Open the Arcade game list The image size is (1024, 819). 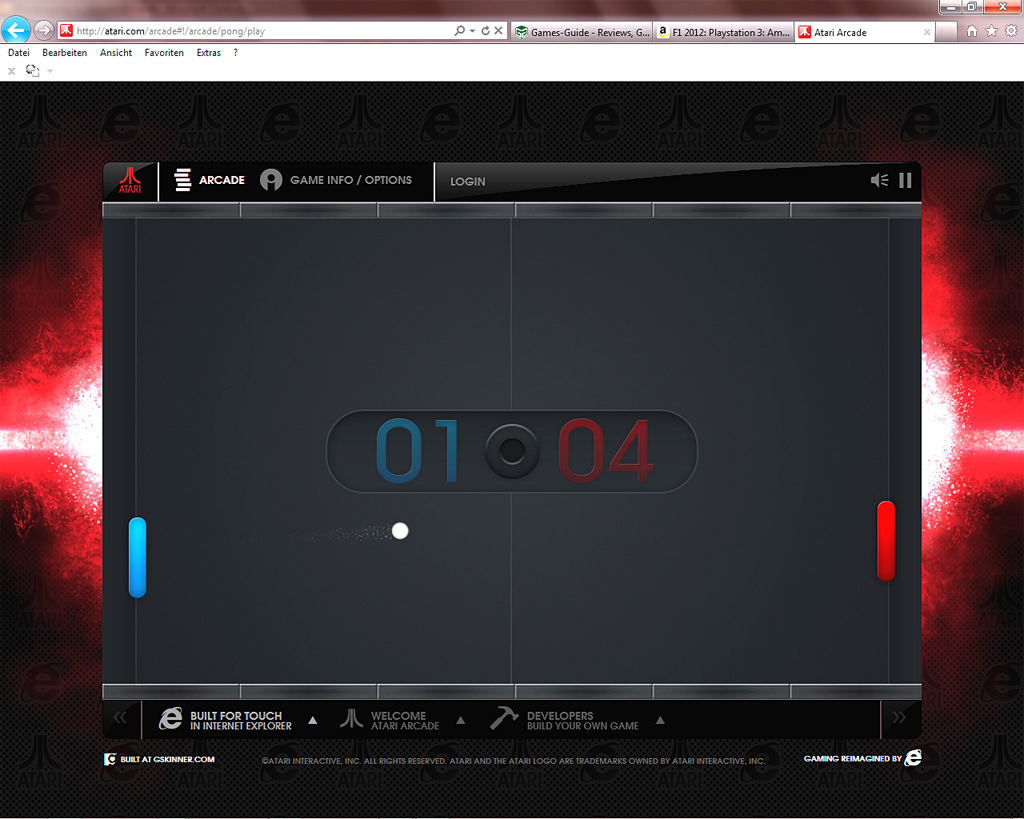click(209, 180)
